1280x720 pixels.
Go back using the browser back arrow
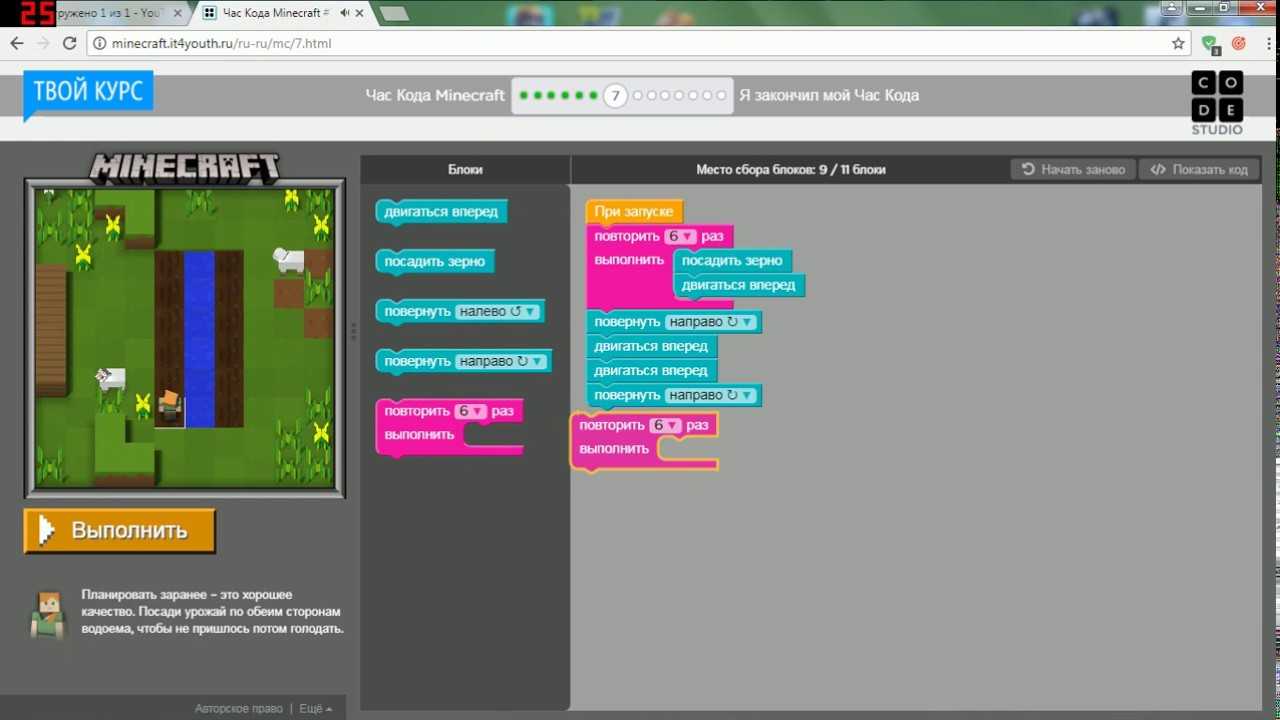click(x=17, y=43)
